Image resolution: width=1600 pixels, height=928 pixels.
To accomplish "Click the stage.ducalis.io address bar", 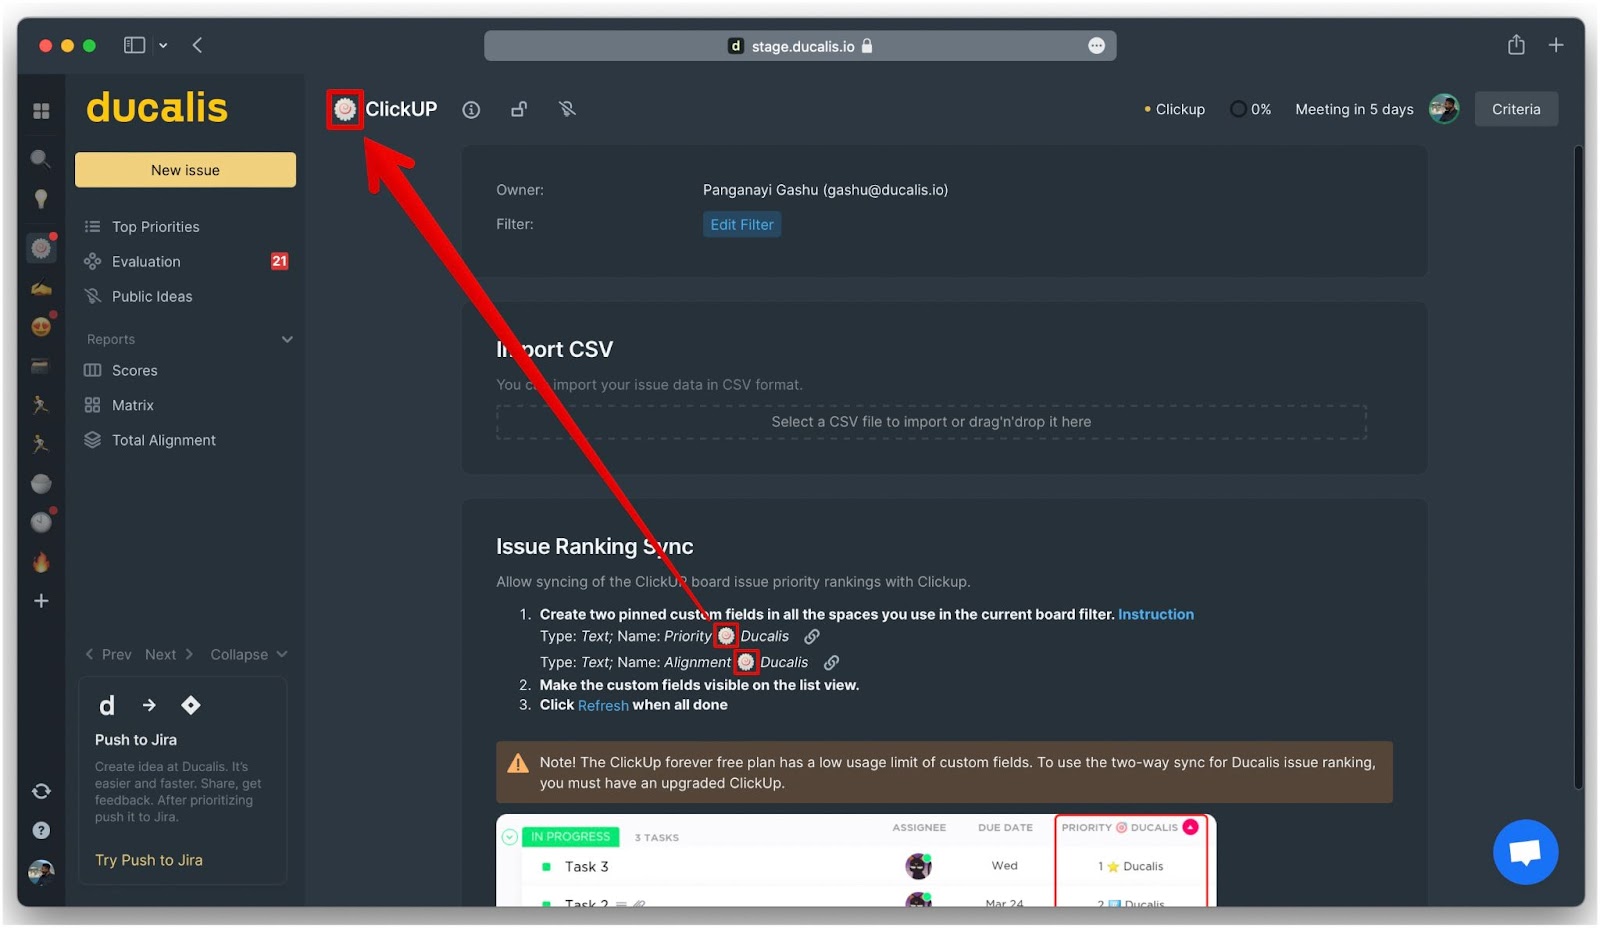I will (800, 46).
